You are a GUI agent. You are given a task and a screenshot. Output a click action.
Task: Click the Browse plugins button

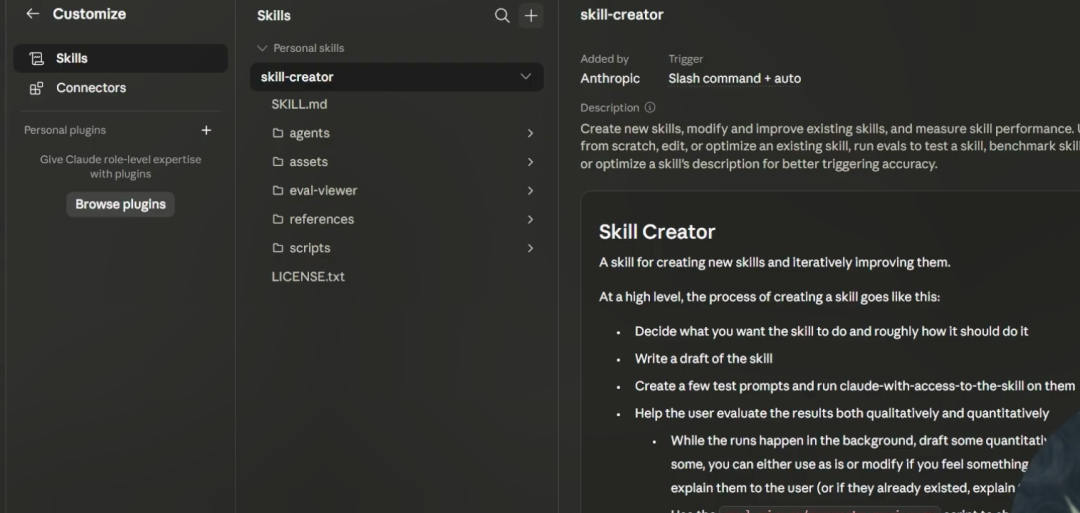pyautogui.click(x=121, y=205)
